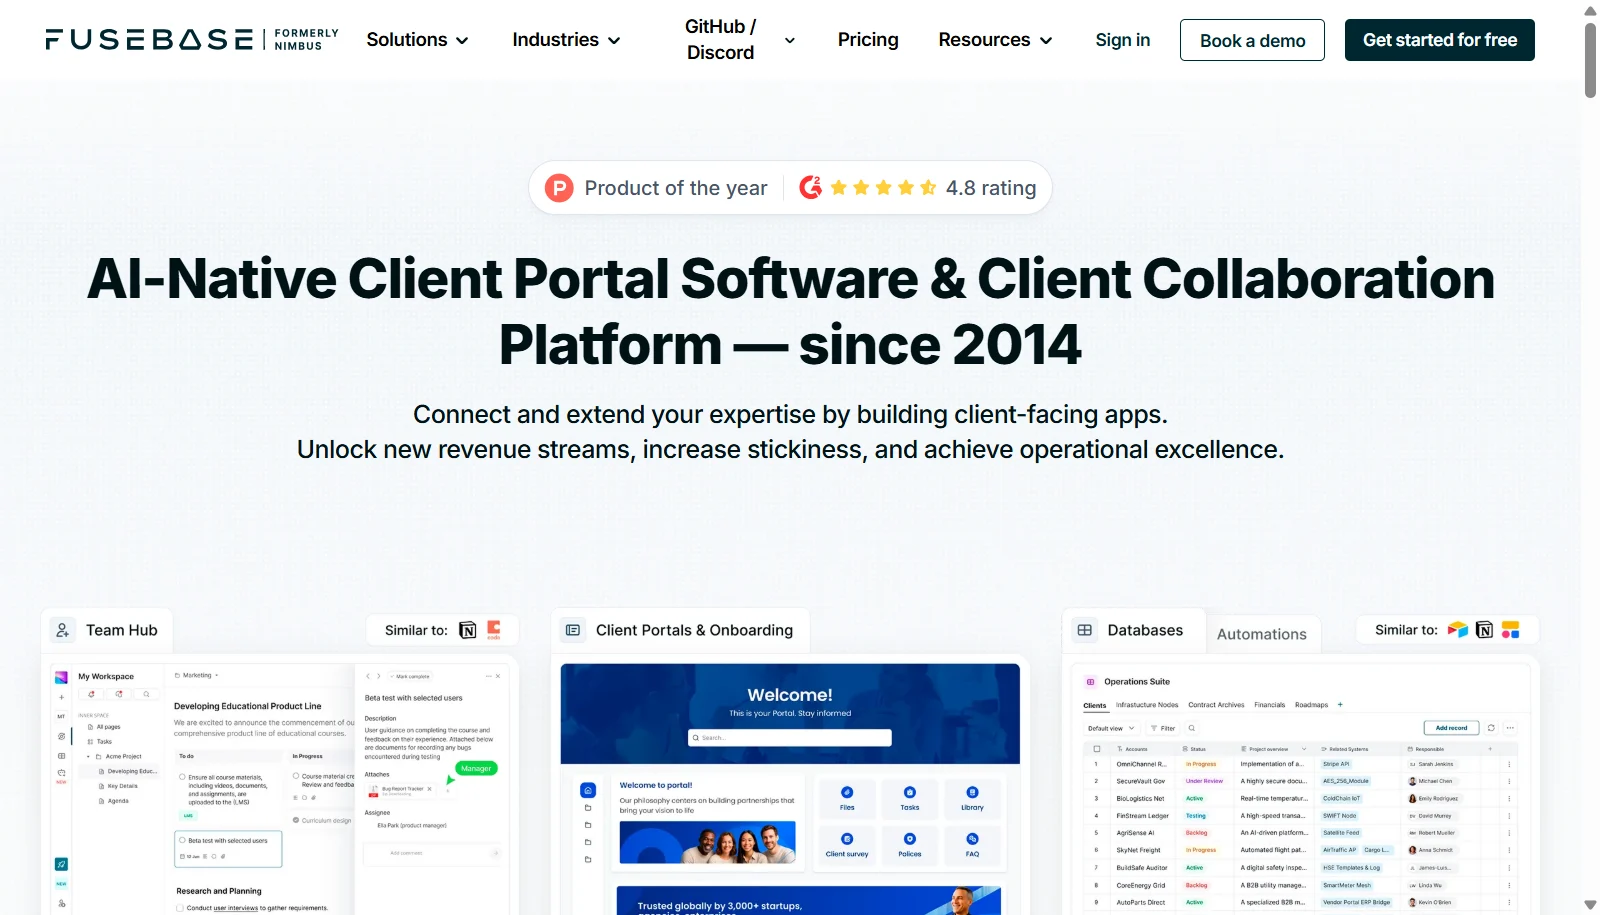Collapse the Acme Project tree folder
1600x915 pixels.
click(x=88, y=757)
